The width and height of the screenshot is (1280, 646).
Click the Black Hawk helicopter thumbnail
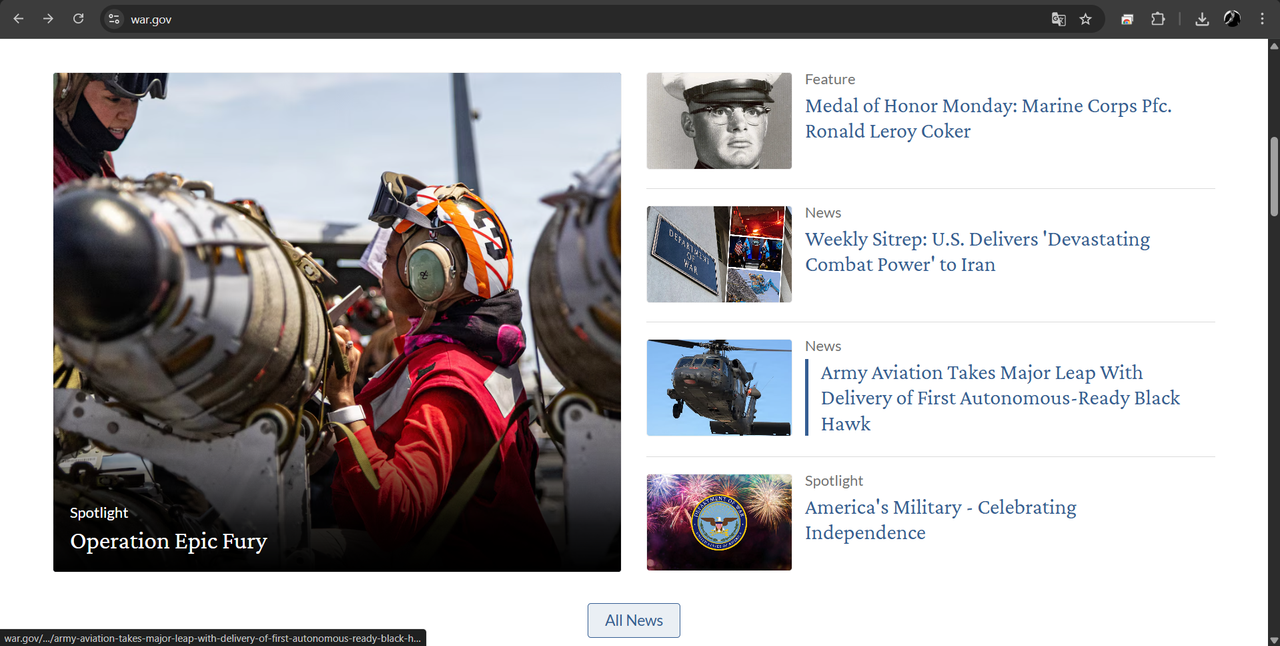coord(719,388)
